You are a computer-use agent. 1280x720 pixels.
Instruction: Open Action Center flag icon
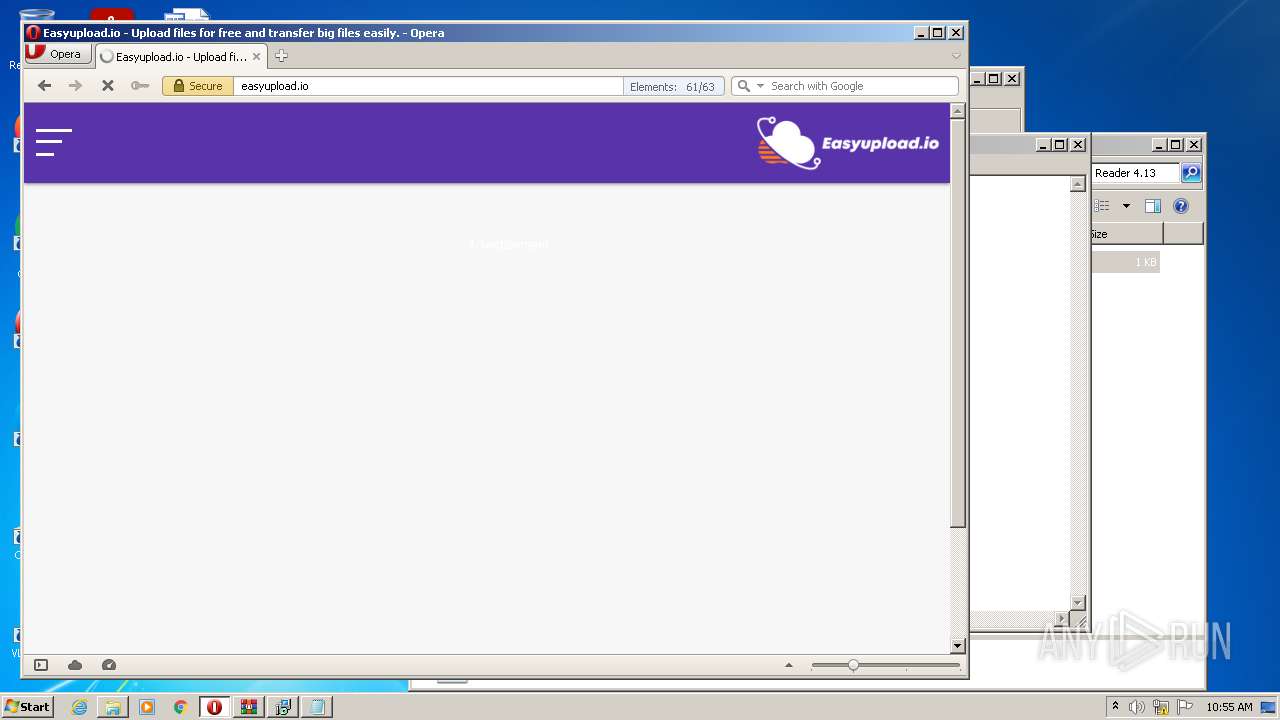click(x=1185, y=707)
